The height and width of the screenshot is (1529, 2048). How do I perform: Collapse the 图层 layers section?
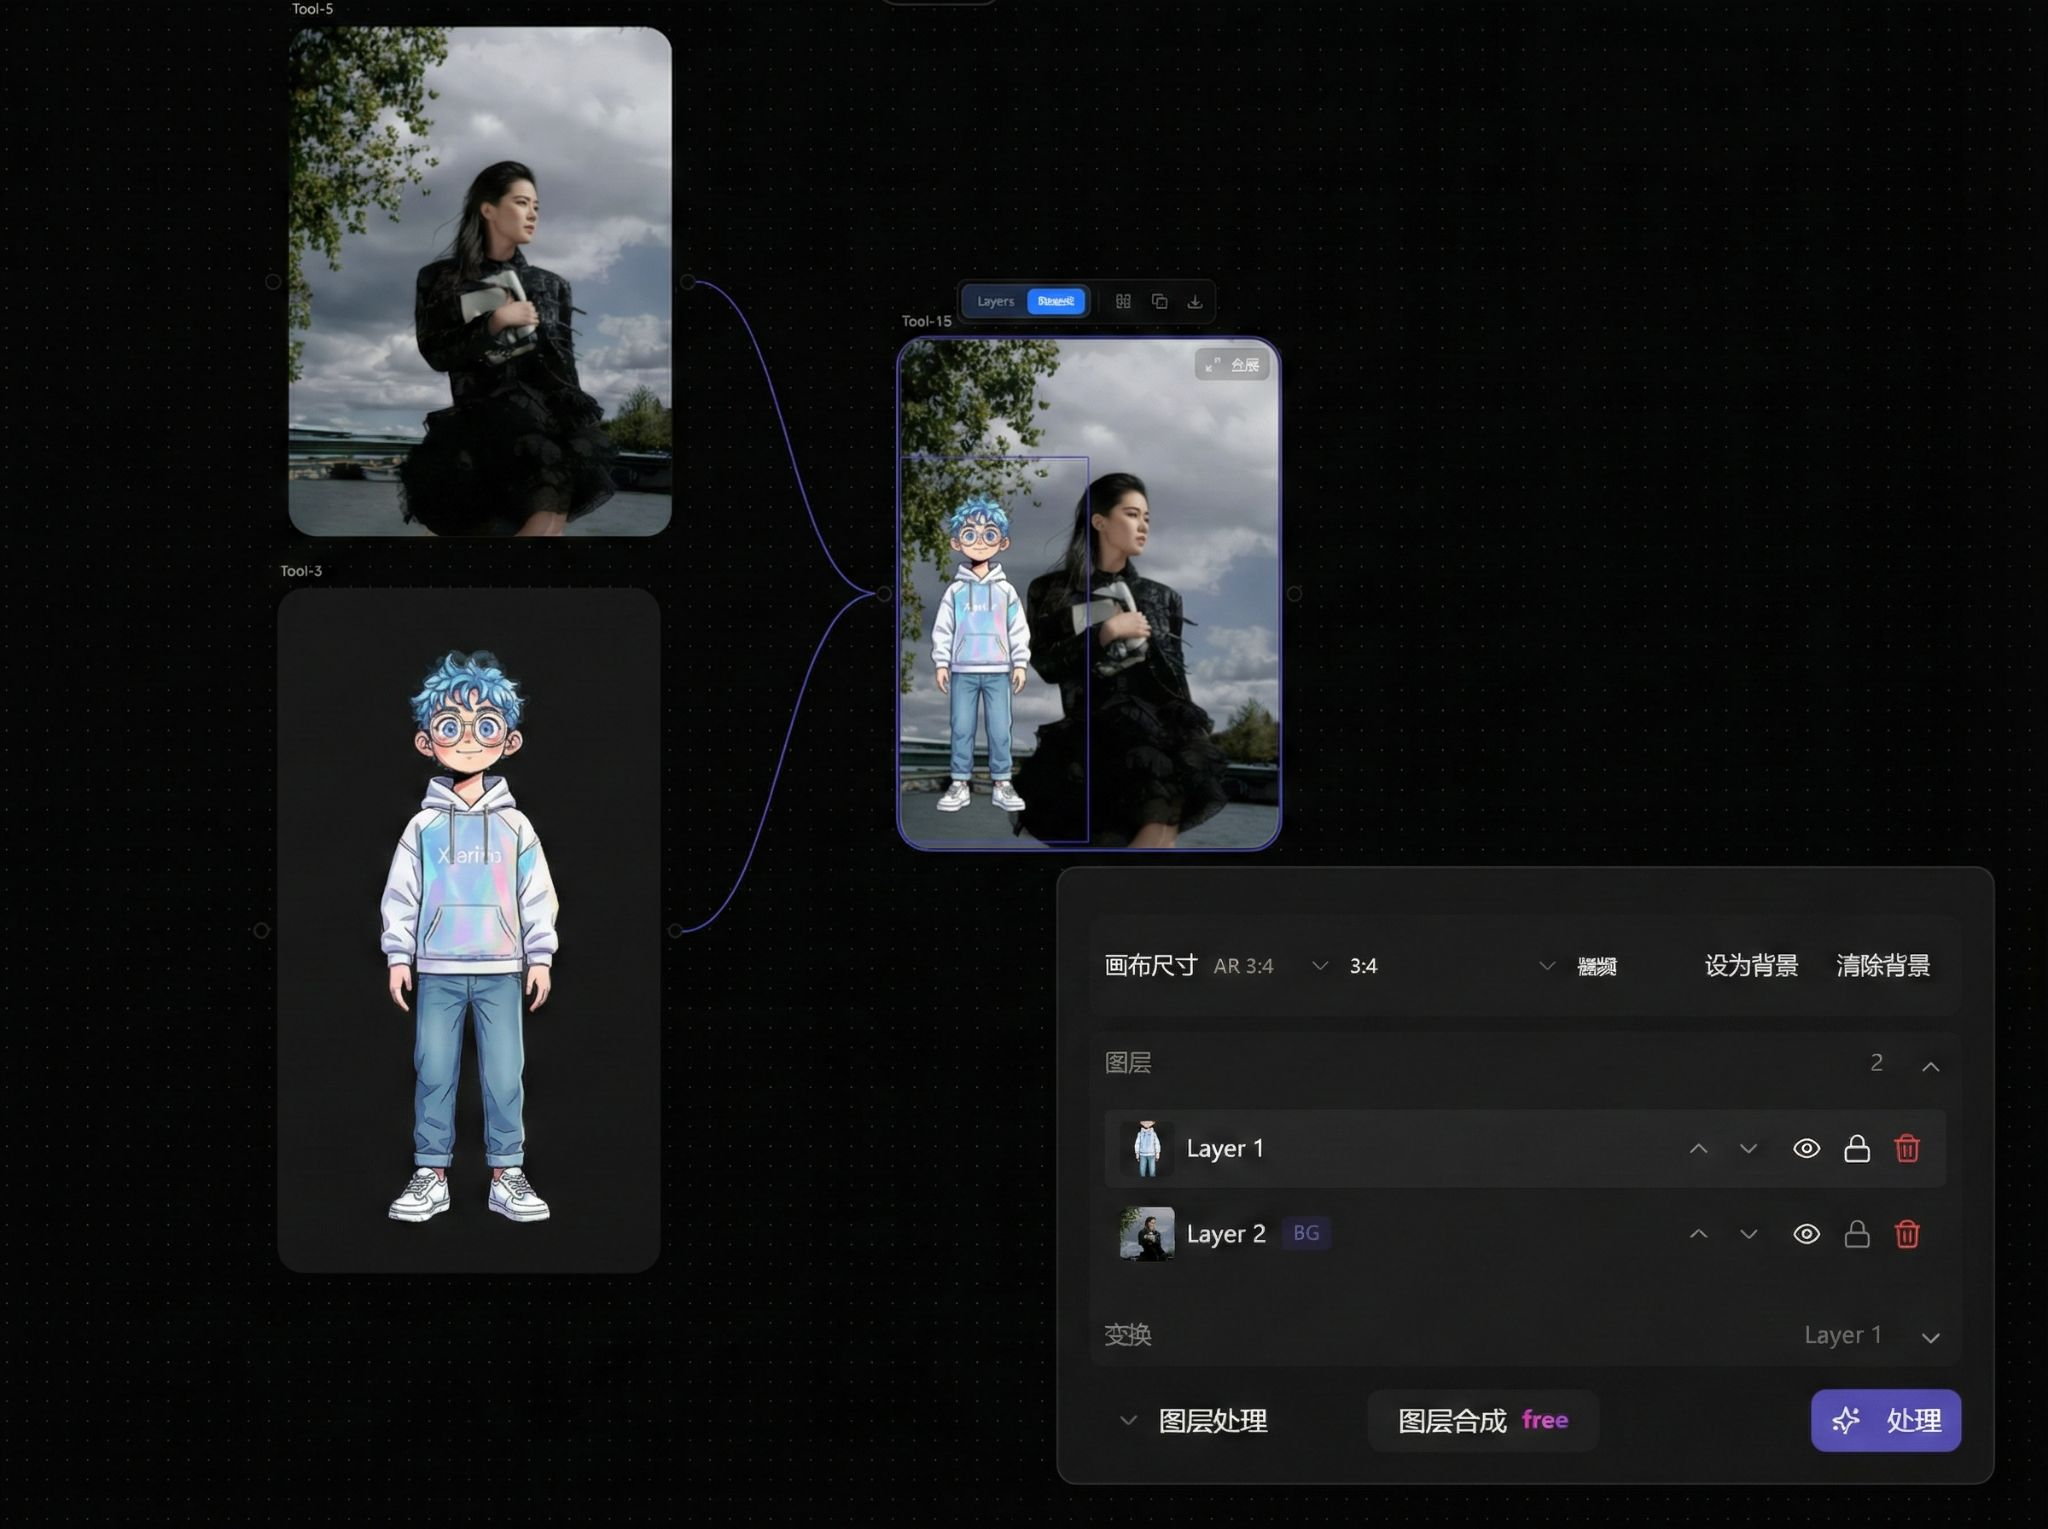[1930, 1066]
